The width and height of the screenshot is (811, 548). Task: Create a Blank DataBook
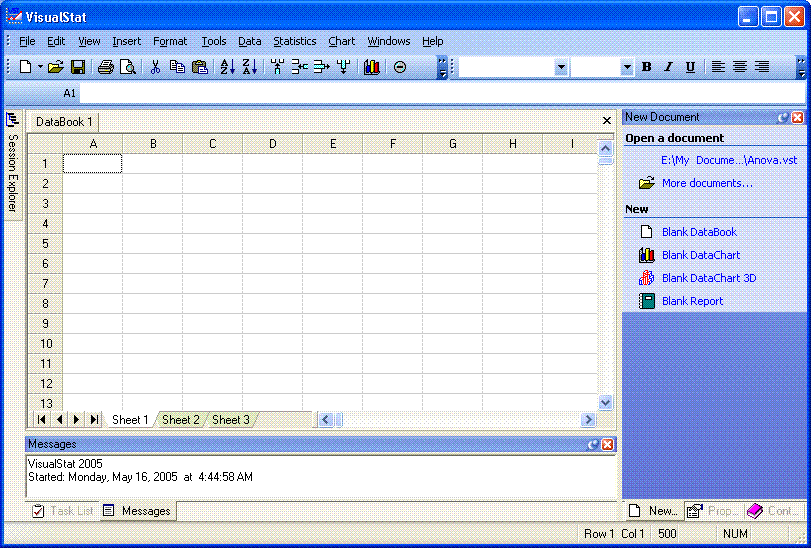click(x=699, y=232)
